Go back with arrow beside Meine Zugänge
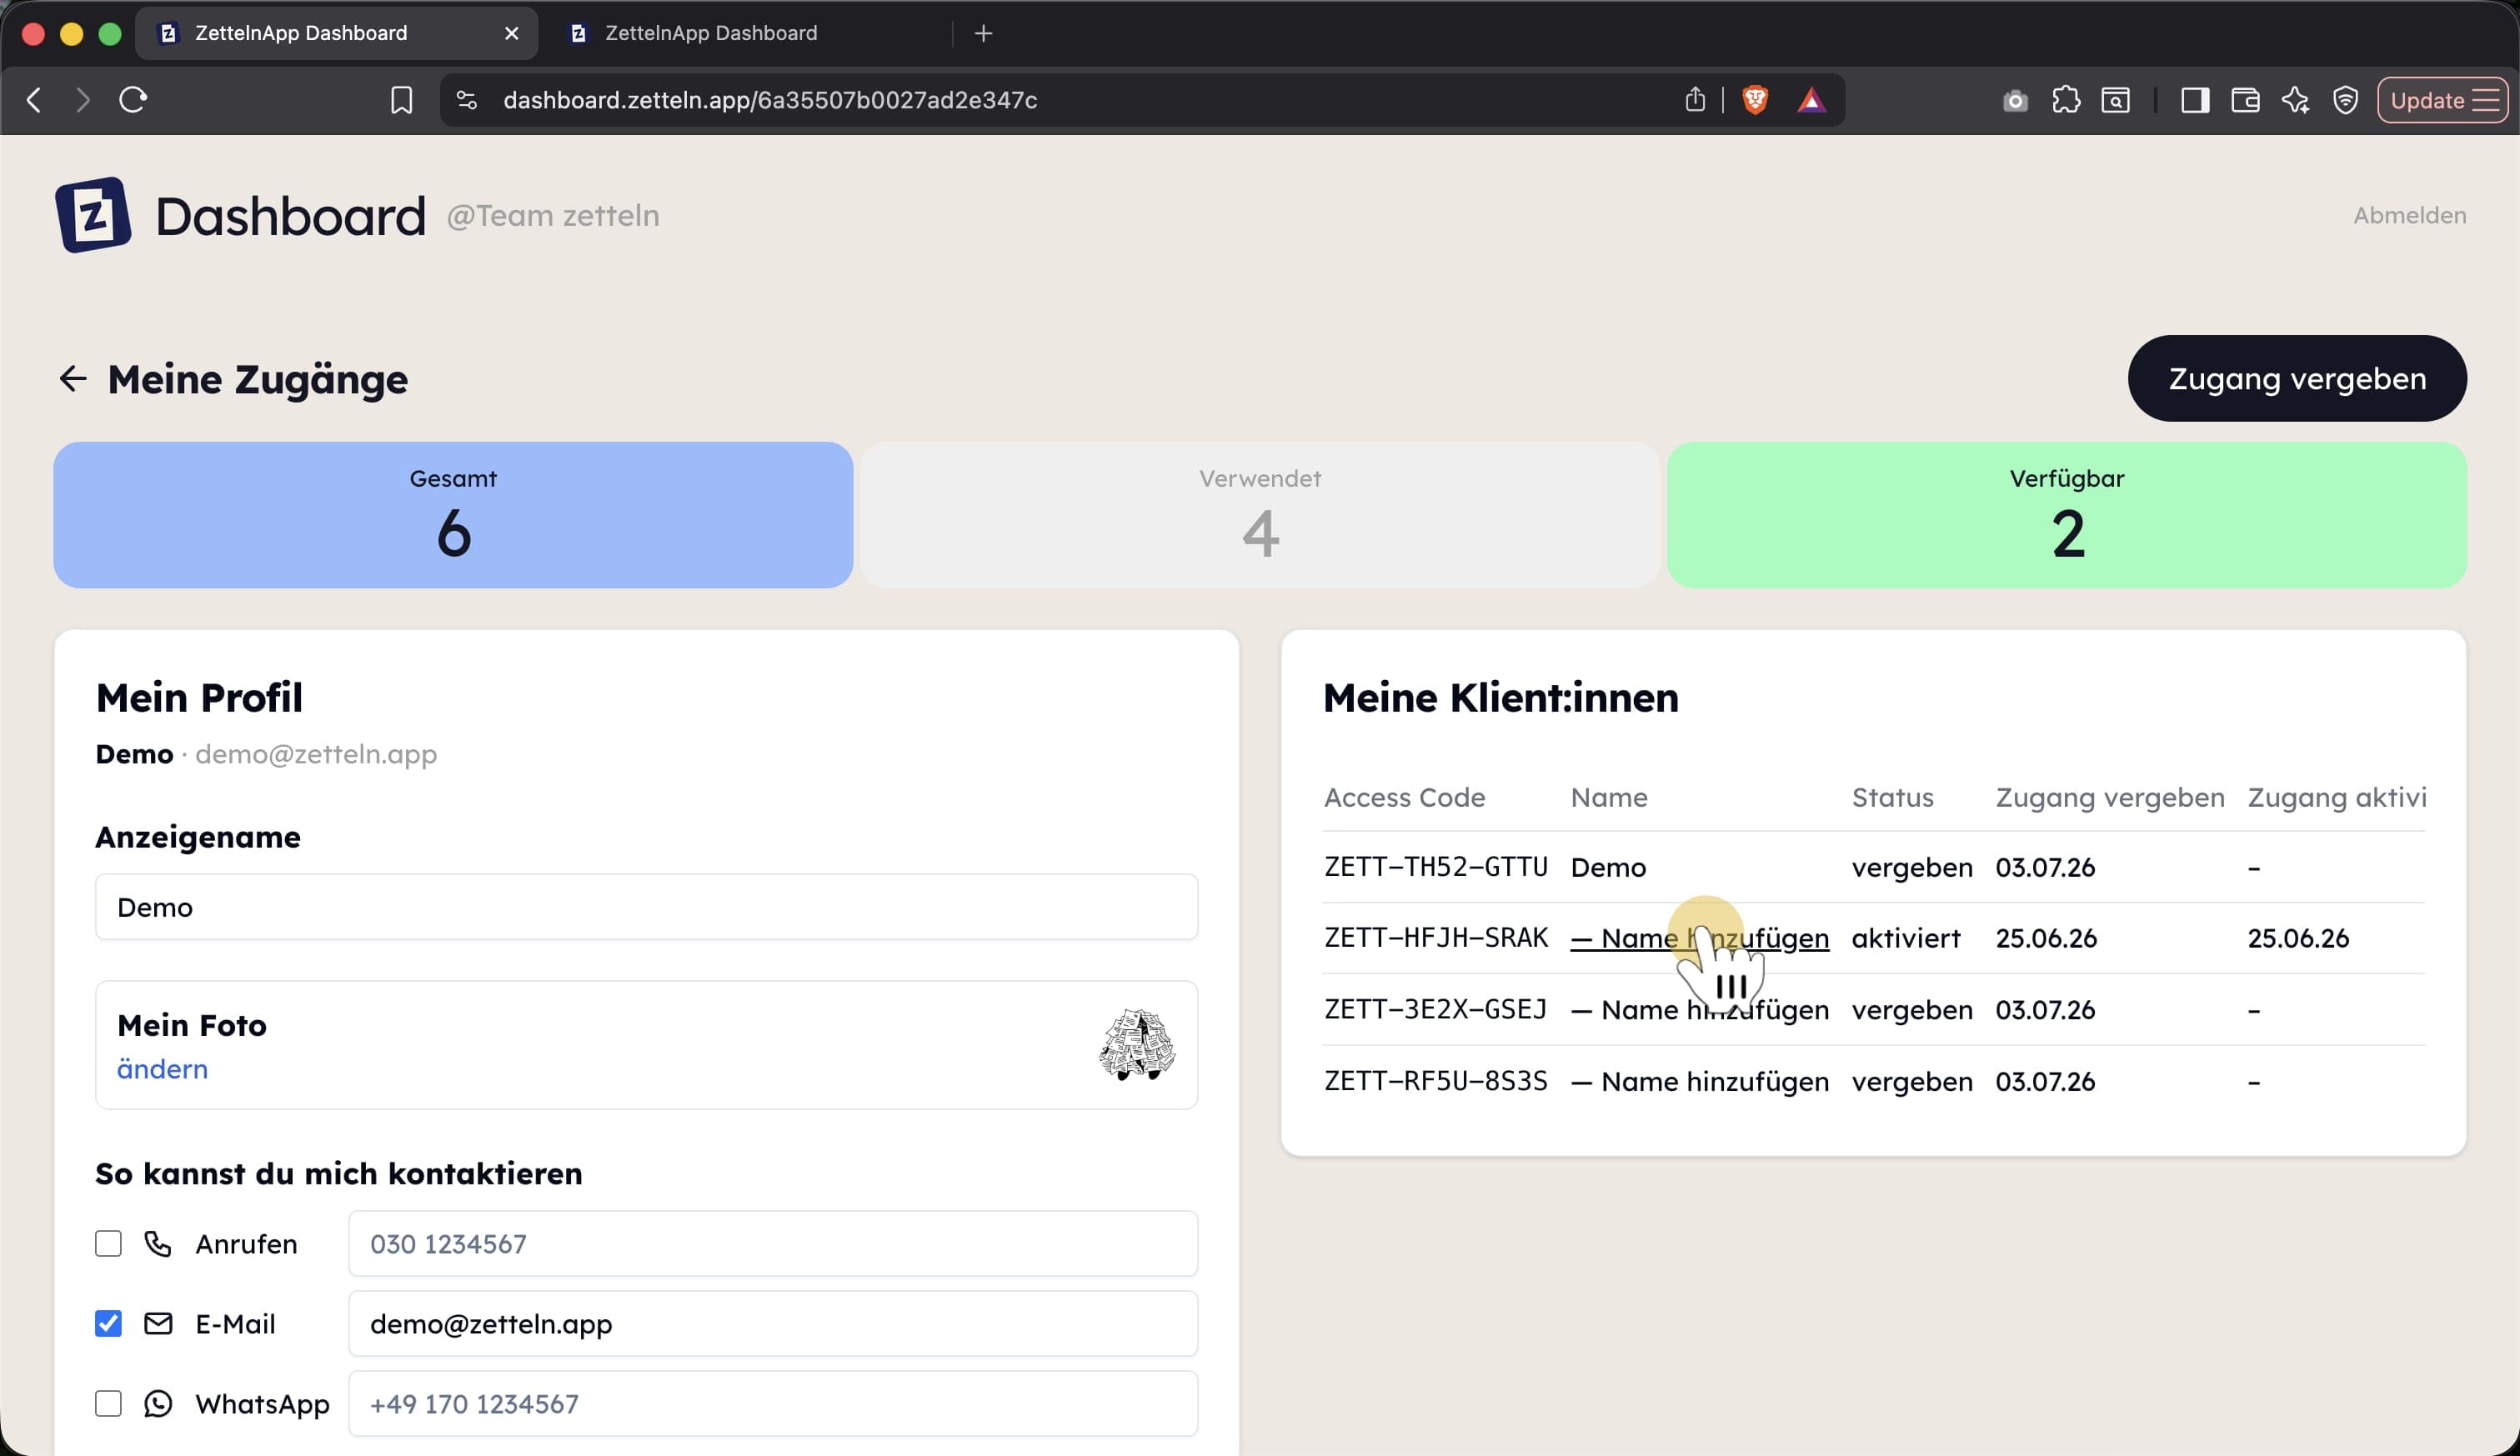The width and height of the screenshot is (2520, 1456). tap(73, 379)
